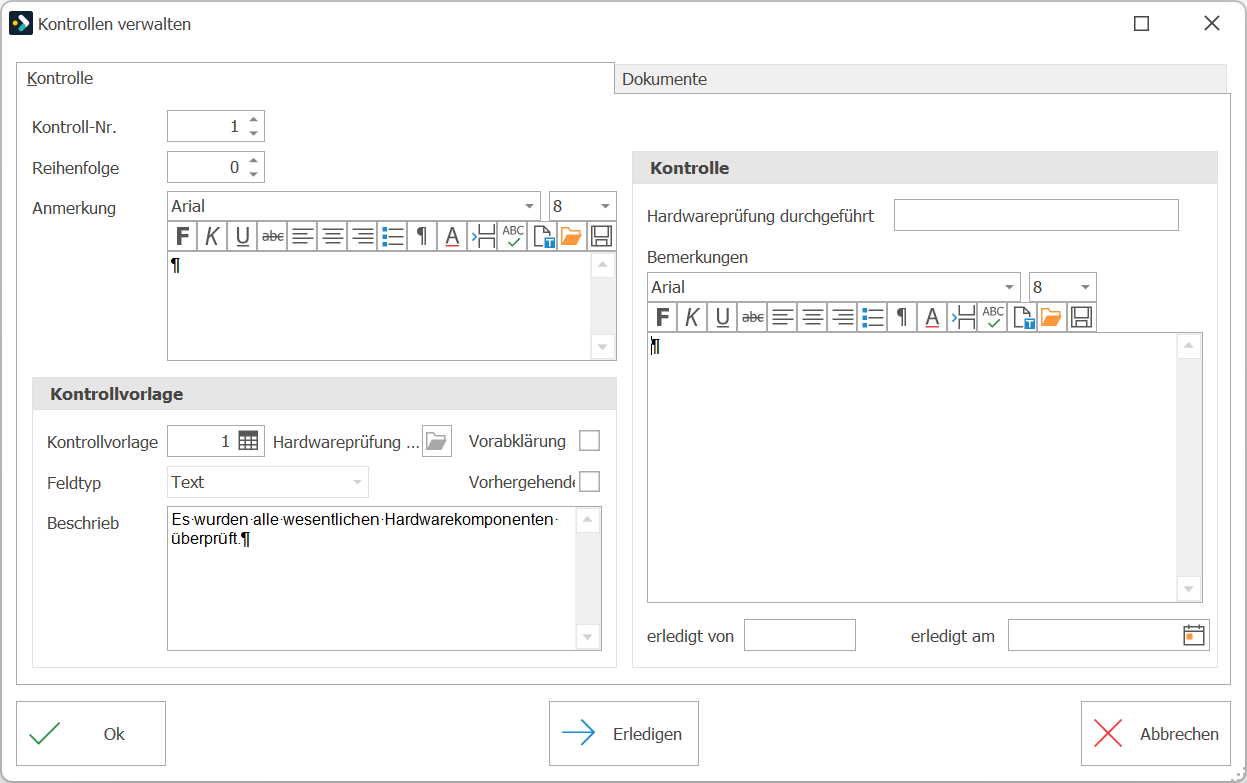Run spell check in Anmerkung toolbar
This screenshot has height=783, width=1247.
[512, 236]
